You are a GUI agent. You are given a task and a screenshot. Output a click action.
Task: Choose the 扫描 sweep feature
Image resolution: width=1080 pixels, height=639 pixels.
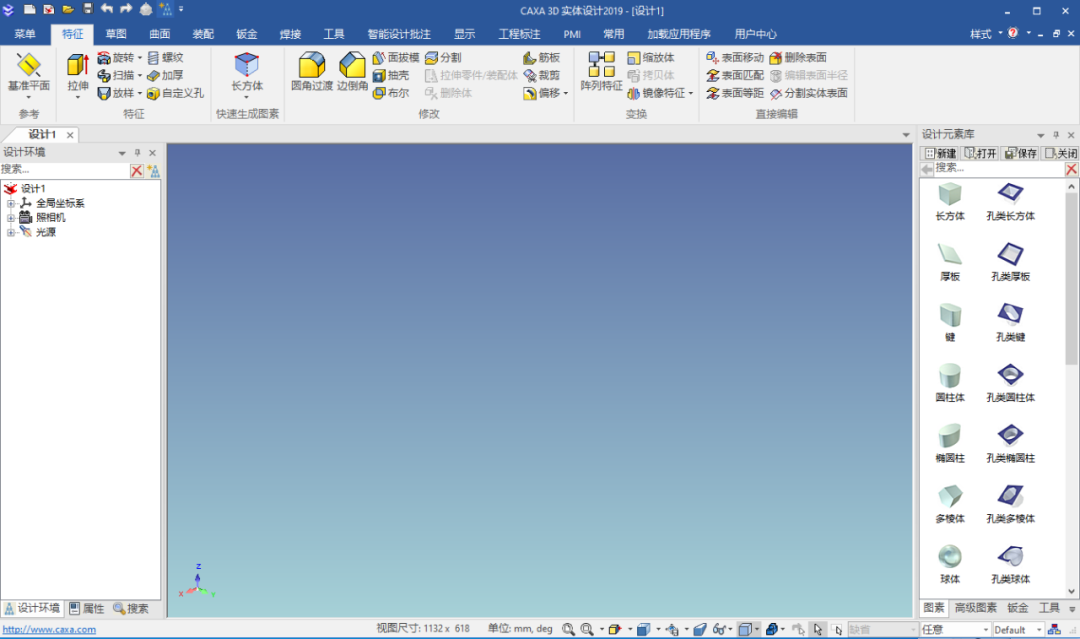click(x=116, y=75)
